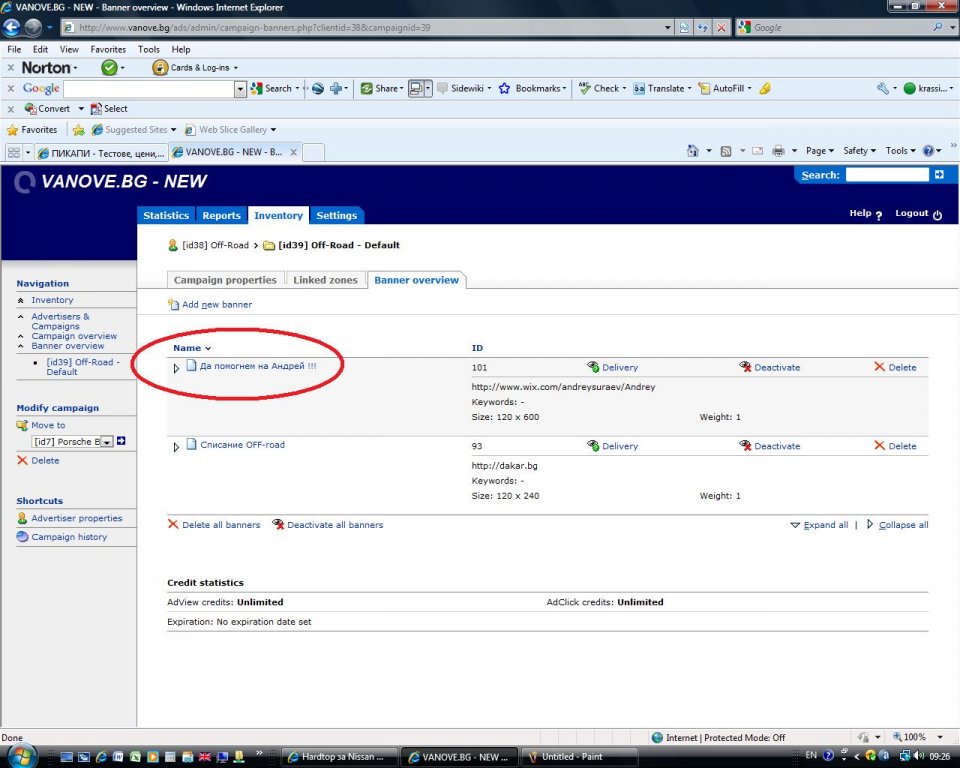The height and width of the screenshot is (768, 960).
Task: Click the VANOVE.BG search input field
Action: pos(886,175)
